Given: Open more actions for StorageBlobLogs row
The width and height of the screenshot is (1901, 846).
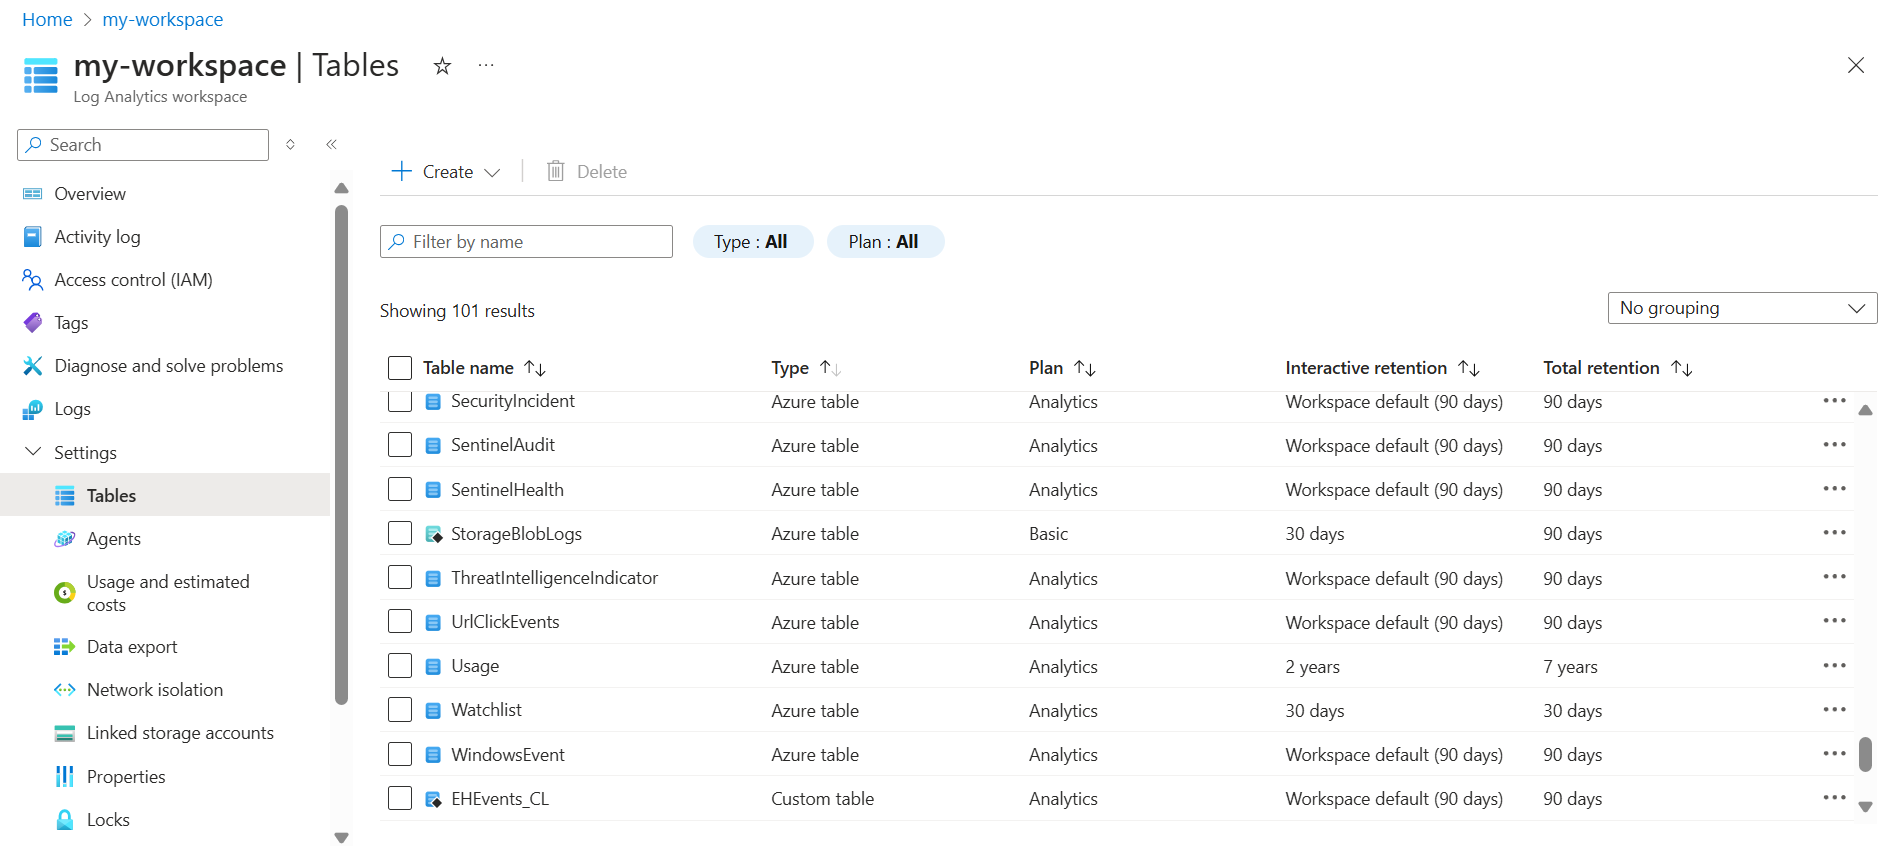Looking at the screenshot, I should (x=1833, y=533).
